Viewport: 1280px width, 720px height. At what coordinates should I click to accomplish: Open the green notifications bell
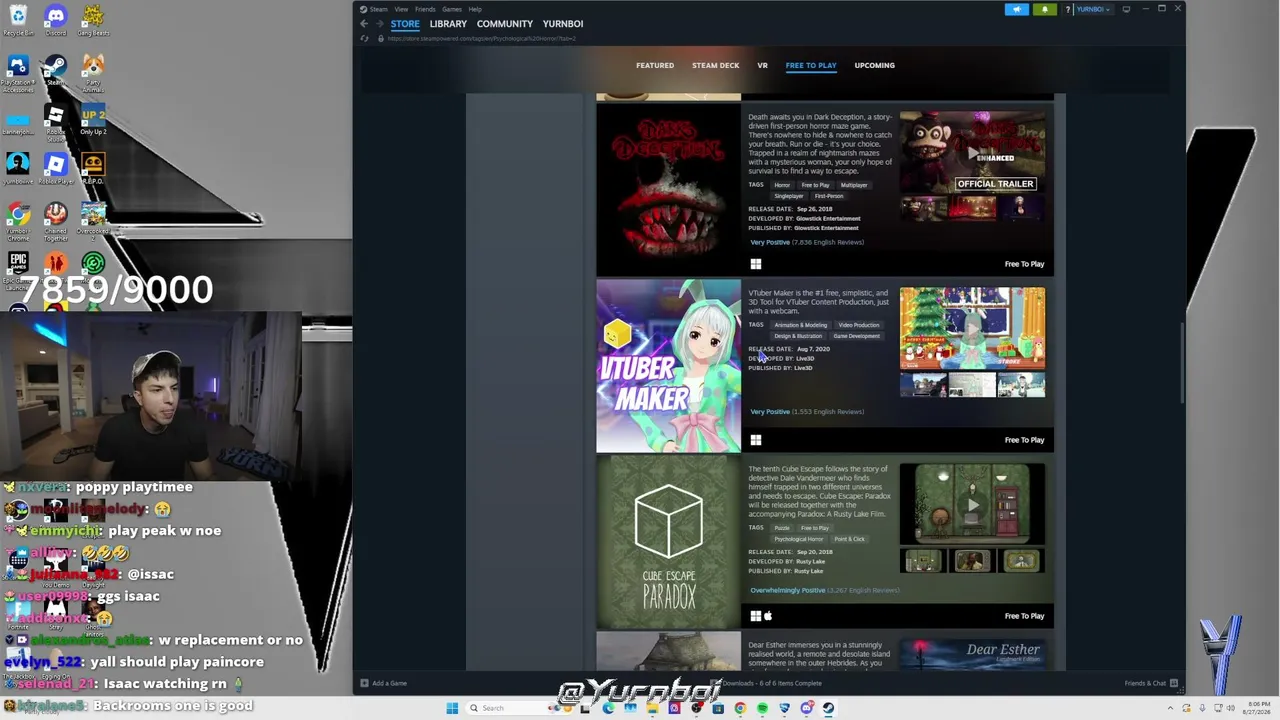pyautogui.click(x=1044, y=9)
